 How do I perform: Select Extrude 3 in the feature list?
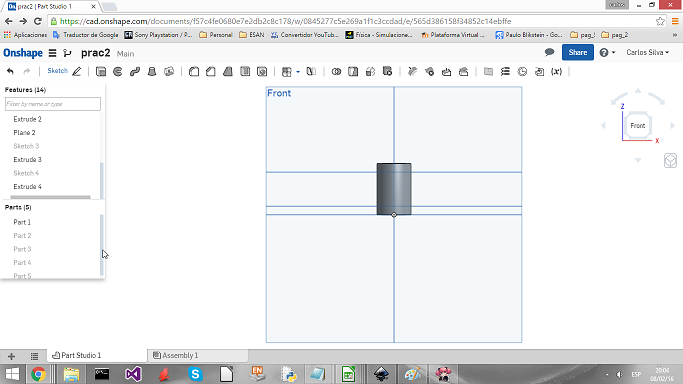pyautogui.click(x=27, y=159)
